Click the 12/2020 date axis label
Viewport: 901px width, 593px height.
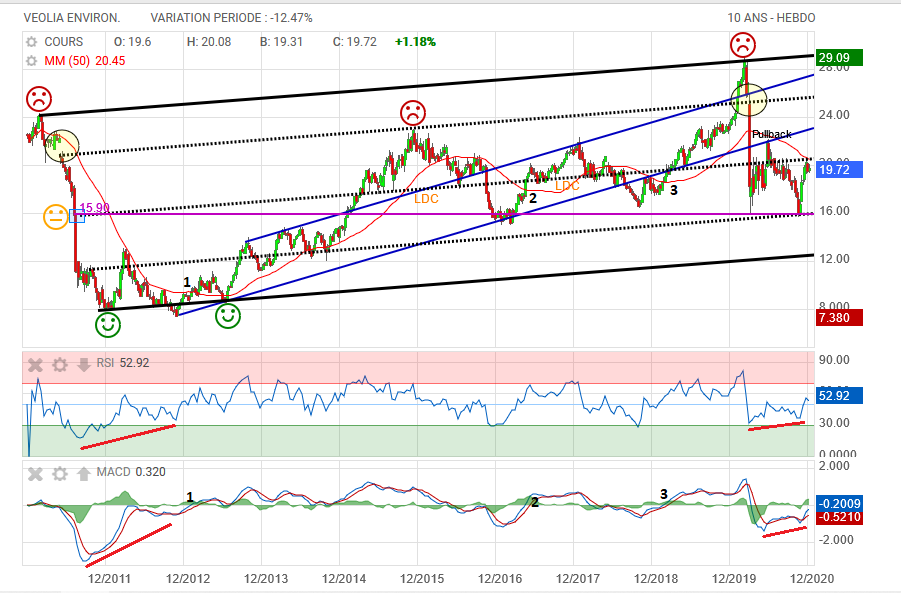point(812,579)
